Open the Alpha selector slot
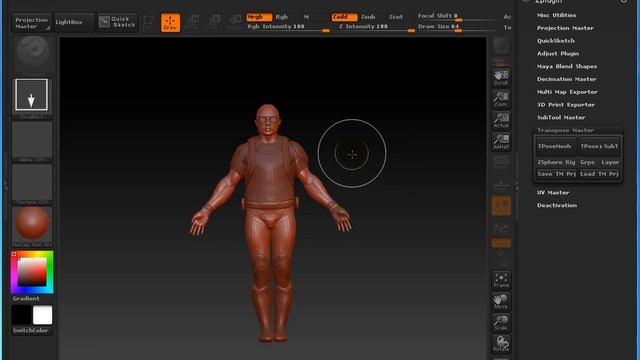This screenshot has height=360, width=640. [32, 141]
